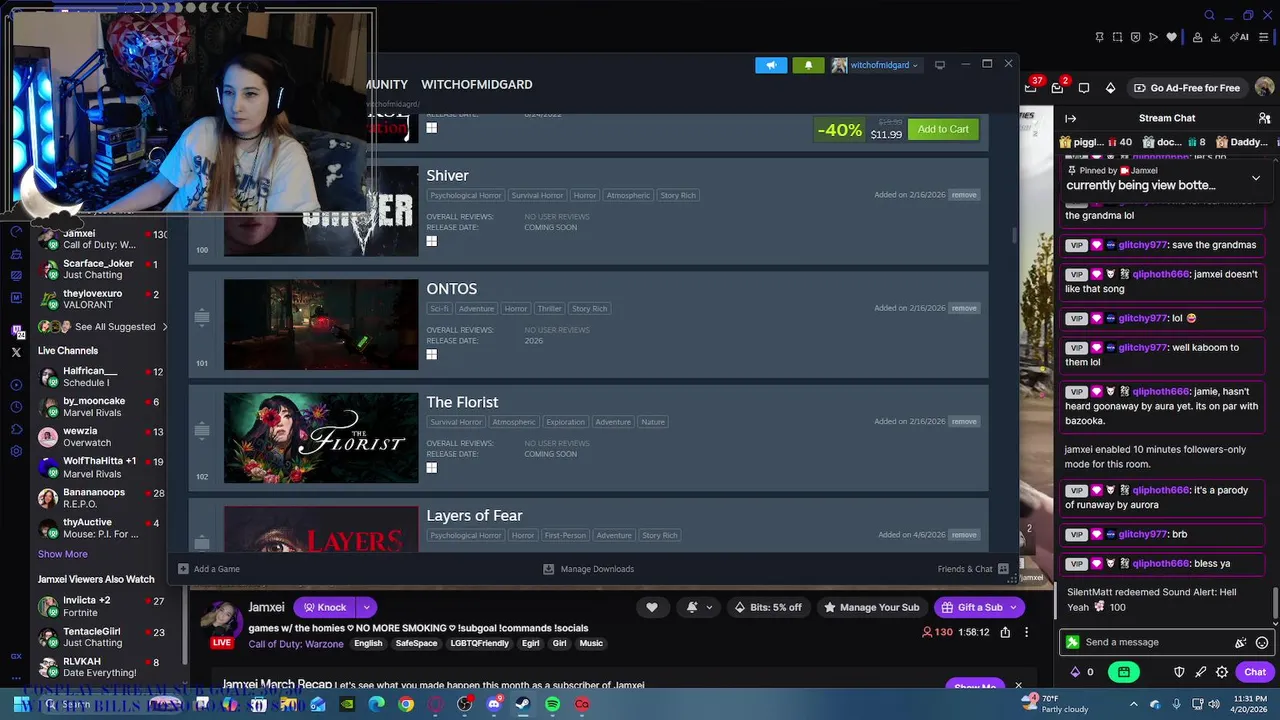
Task: Open Spotify from the taskbar
Action: tap(553, 705)
